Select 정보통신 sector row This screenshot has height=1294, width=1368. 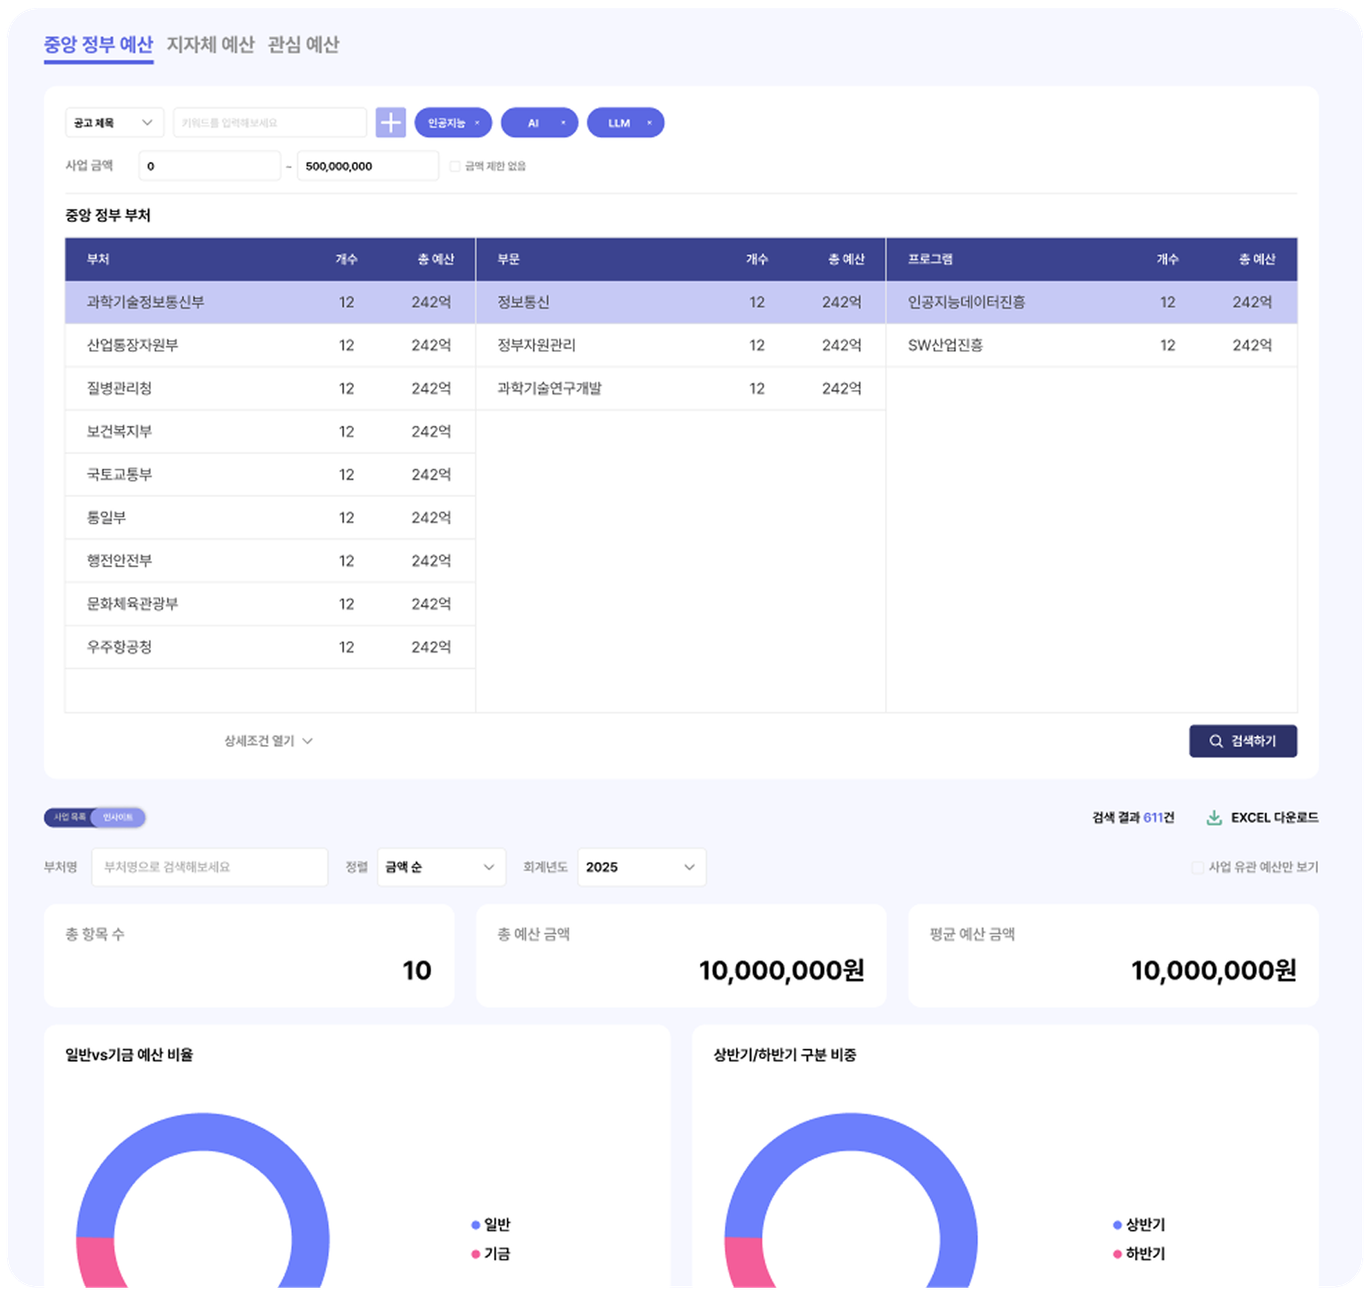(x=681, y=302)
